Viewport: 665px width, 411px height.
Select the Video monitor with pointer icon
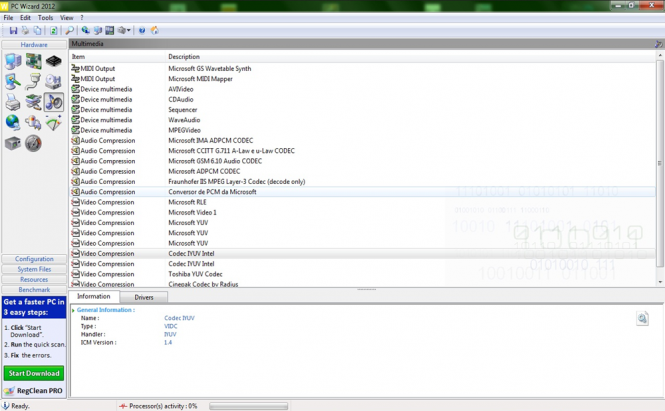click(x=13, y=81)
